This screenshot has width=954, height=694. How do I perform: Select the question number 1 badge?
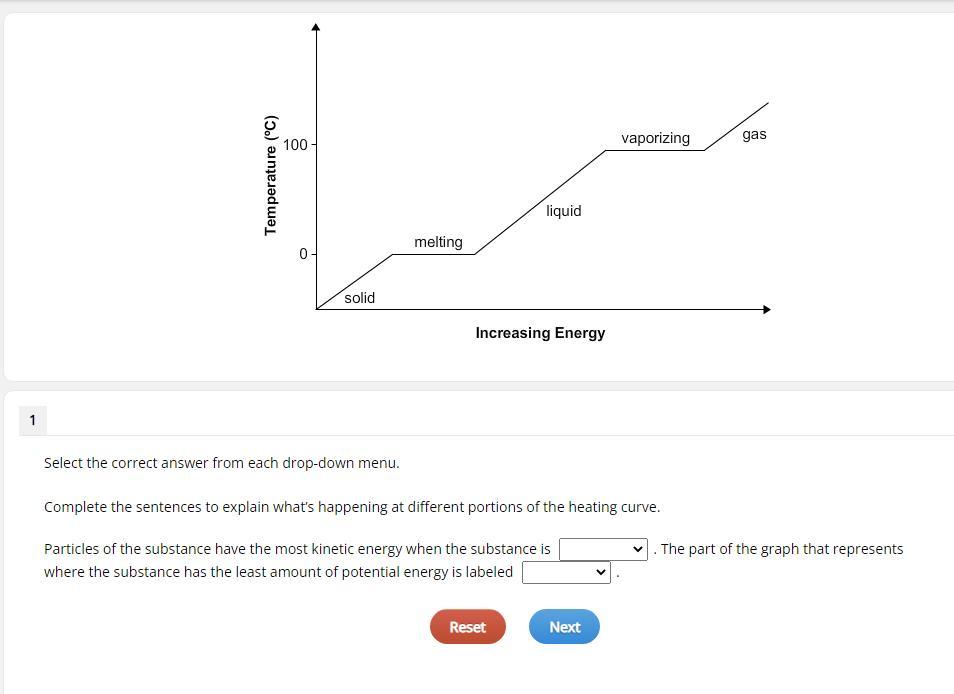(x=33, y=420)
